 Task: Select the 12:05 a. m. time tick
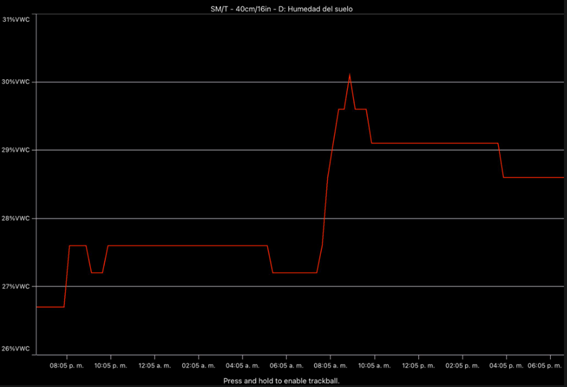click(x=155, y=366)
